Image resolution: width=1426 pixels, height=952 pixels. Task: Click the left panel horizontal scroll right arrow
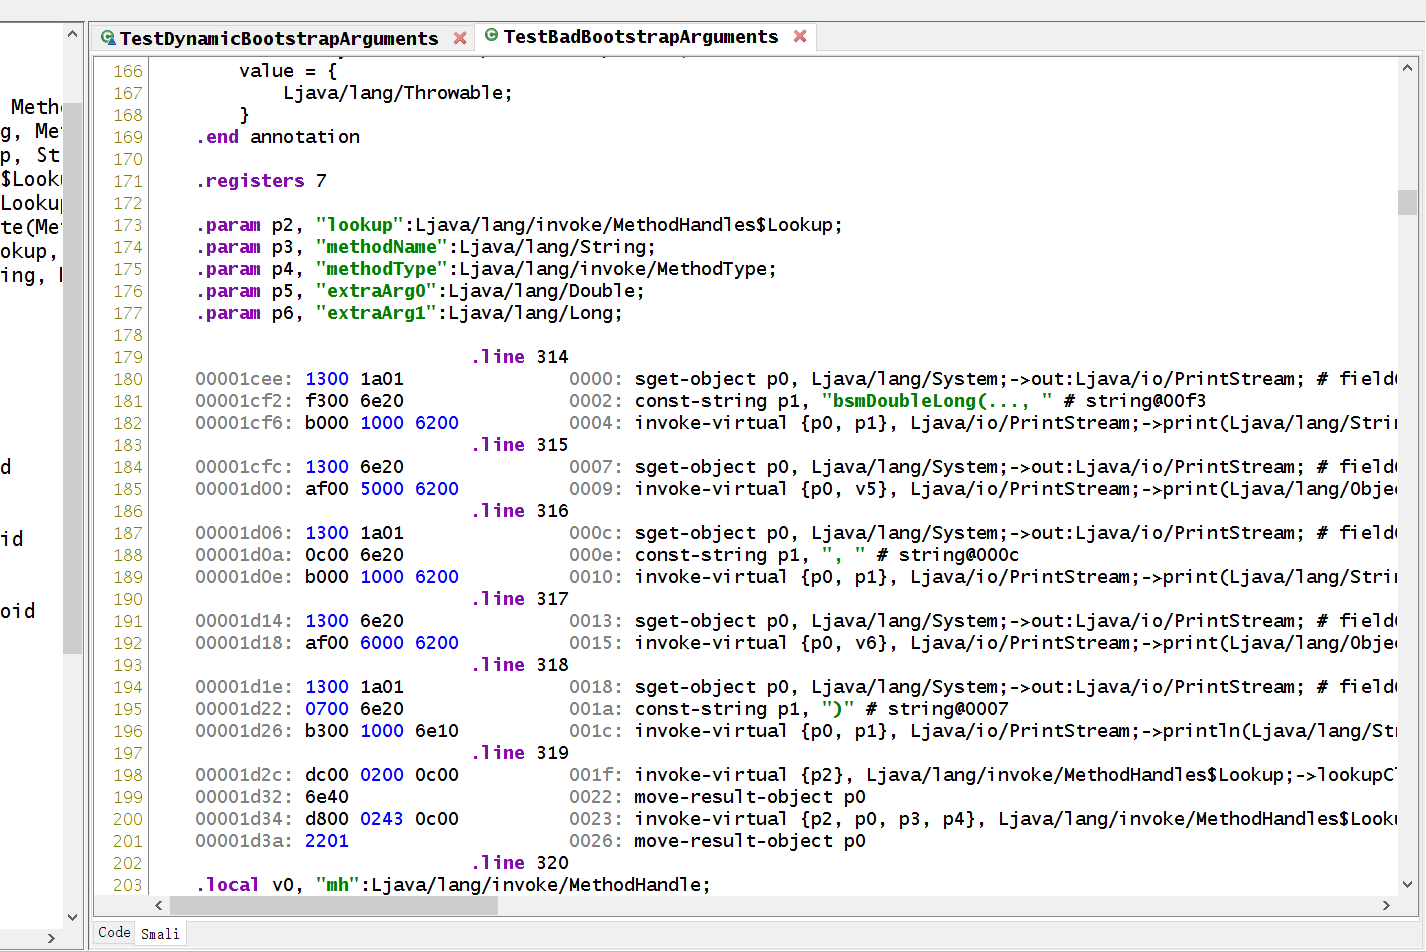click(52, 939)
